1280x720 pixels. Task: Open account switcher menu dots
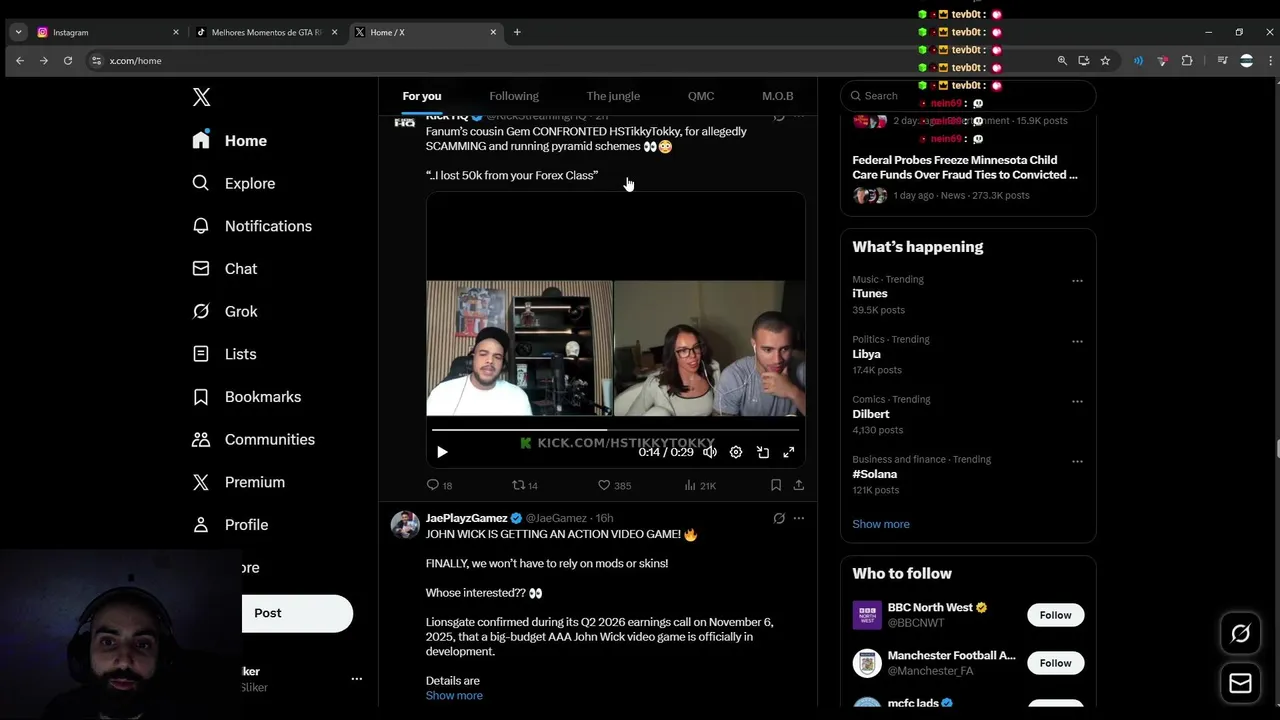356,679
